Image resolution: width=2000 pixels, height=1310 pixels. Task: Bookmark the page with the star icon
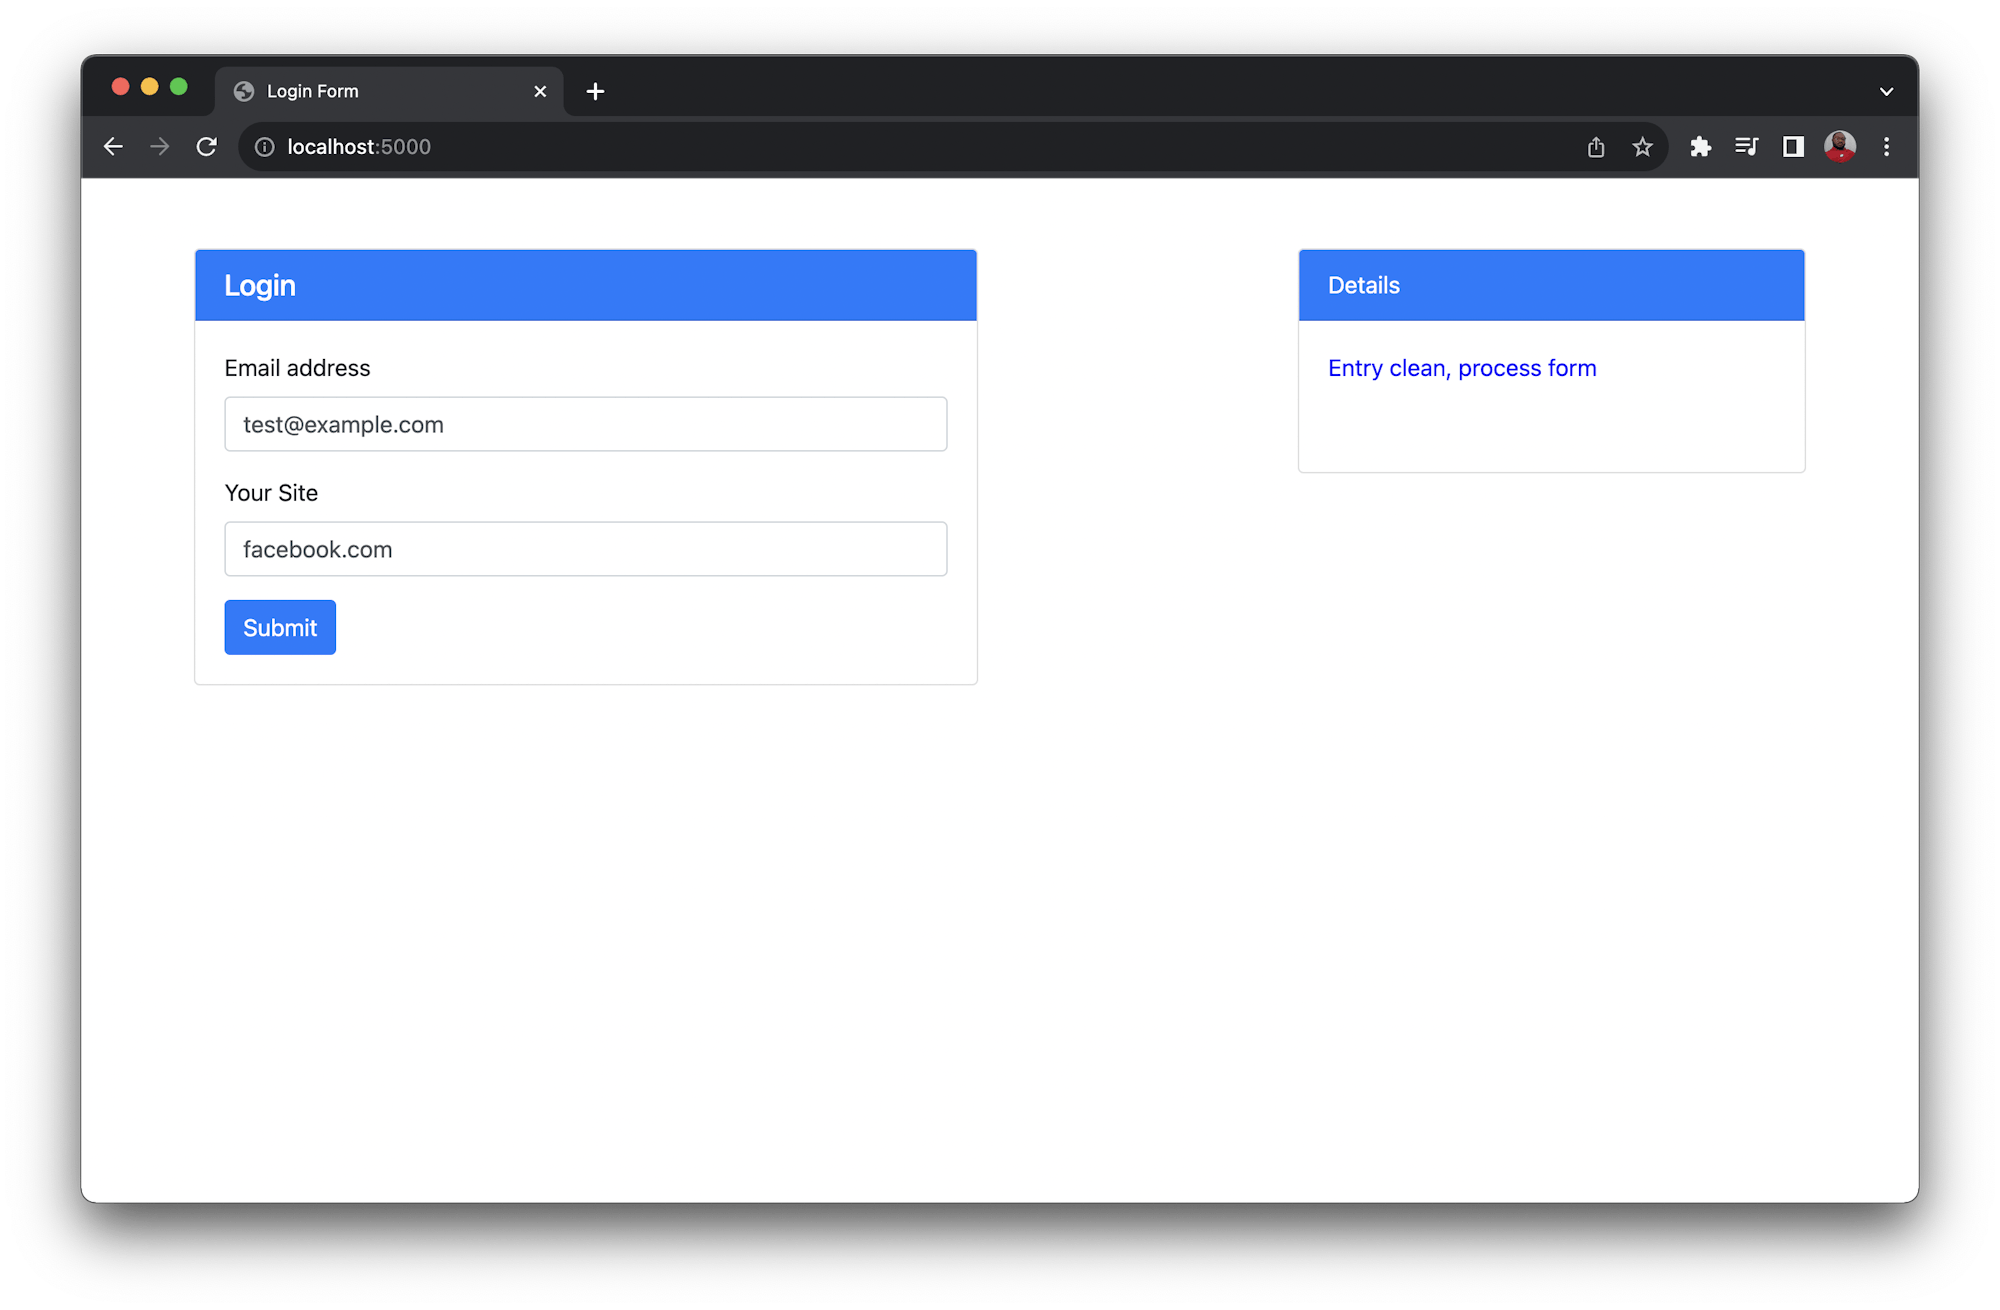[x=1643, y=146]
